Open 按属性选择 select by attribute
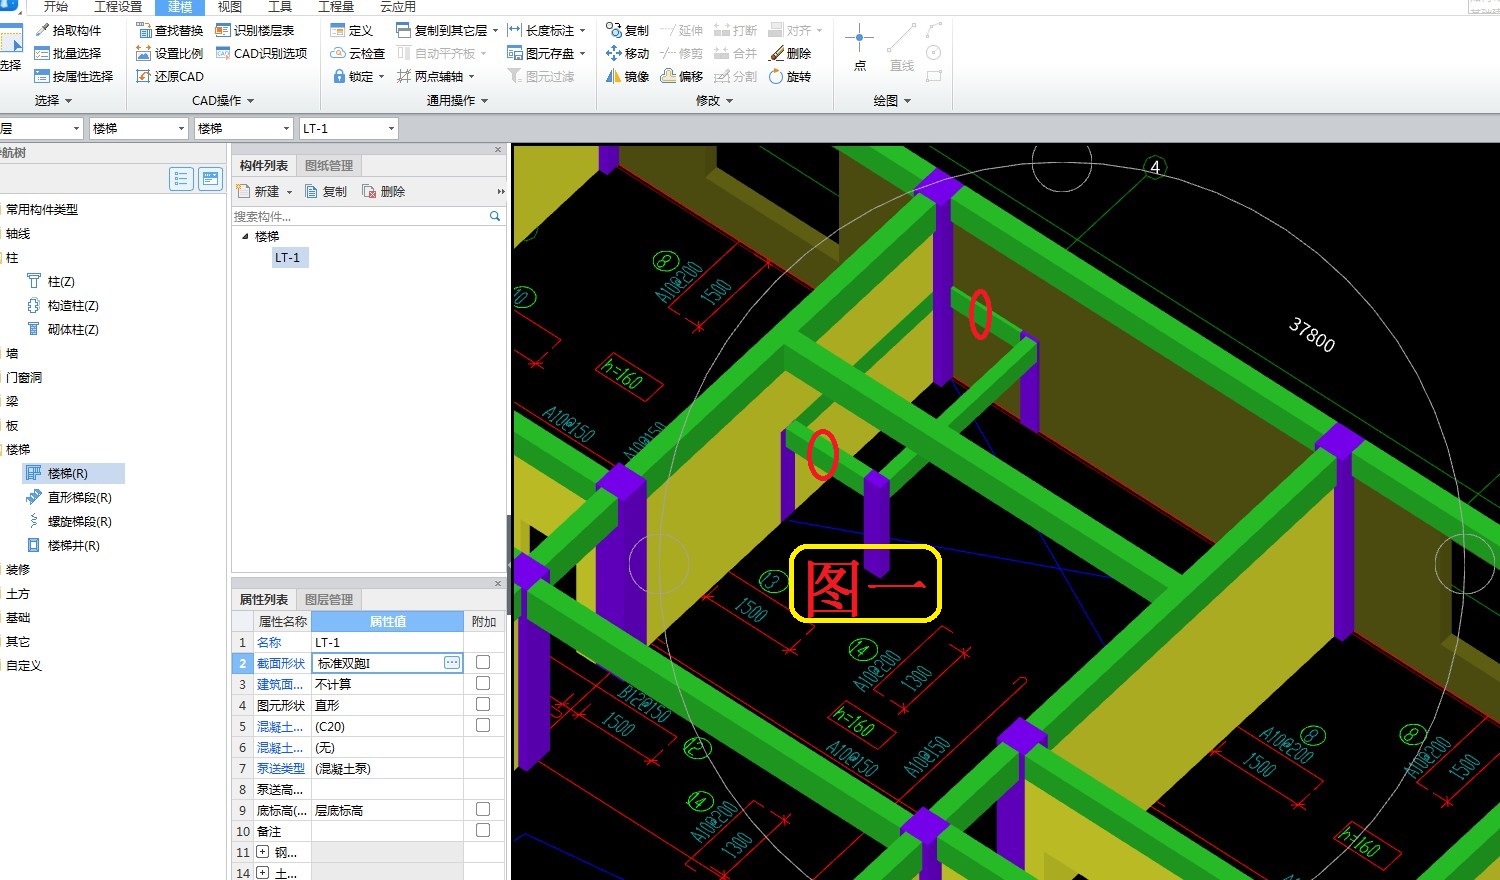1500x880 pixels. coord(74,76)
